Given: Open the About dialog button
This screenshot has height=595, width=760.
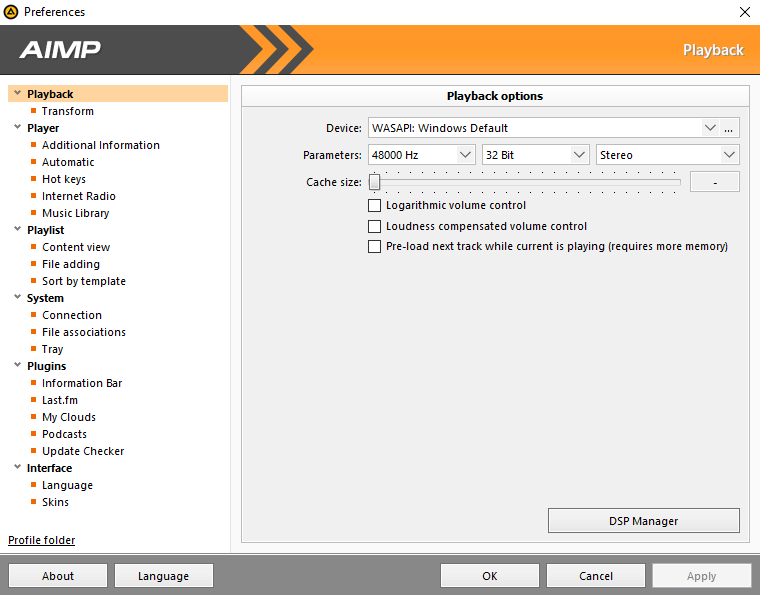Looking at the screenshot, I should (x=58, y=576).
